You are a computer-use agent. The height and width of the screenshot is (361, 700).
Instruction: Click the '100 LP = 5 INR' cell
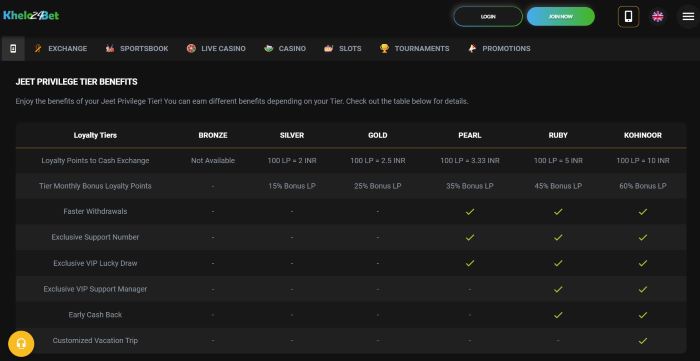point(558,161)
